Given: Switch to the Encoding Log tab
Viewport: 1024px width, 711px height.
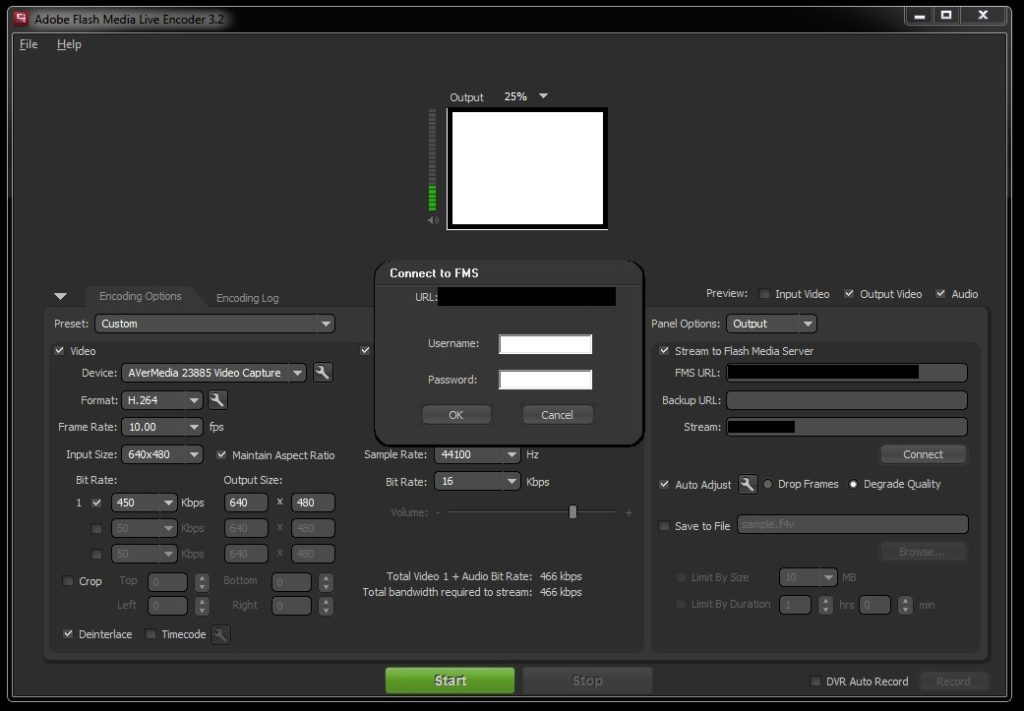Looking at the screenshot, I should click(248, 298).
